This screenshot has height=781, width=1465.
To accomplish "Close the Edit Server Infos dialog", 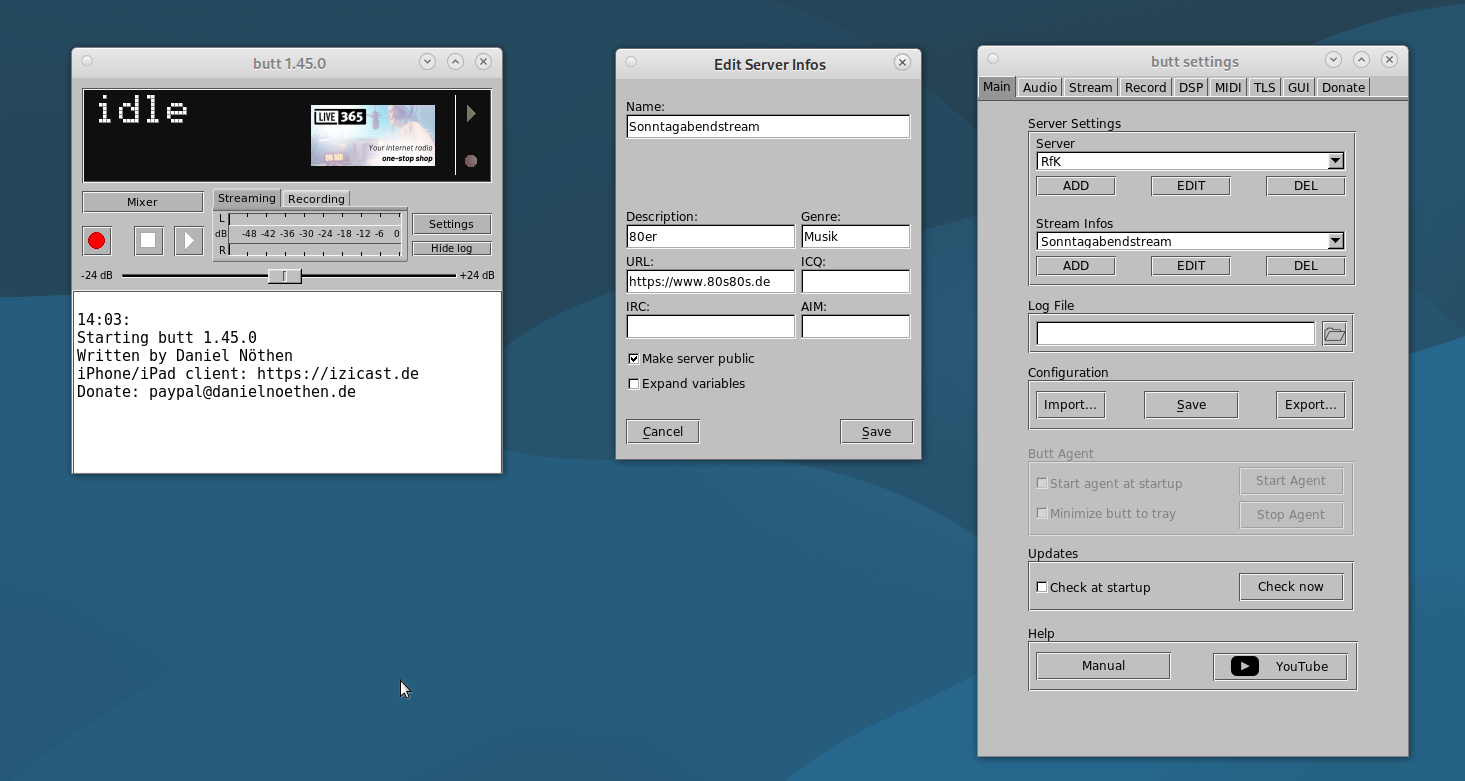I will coord(902,62).
